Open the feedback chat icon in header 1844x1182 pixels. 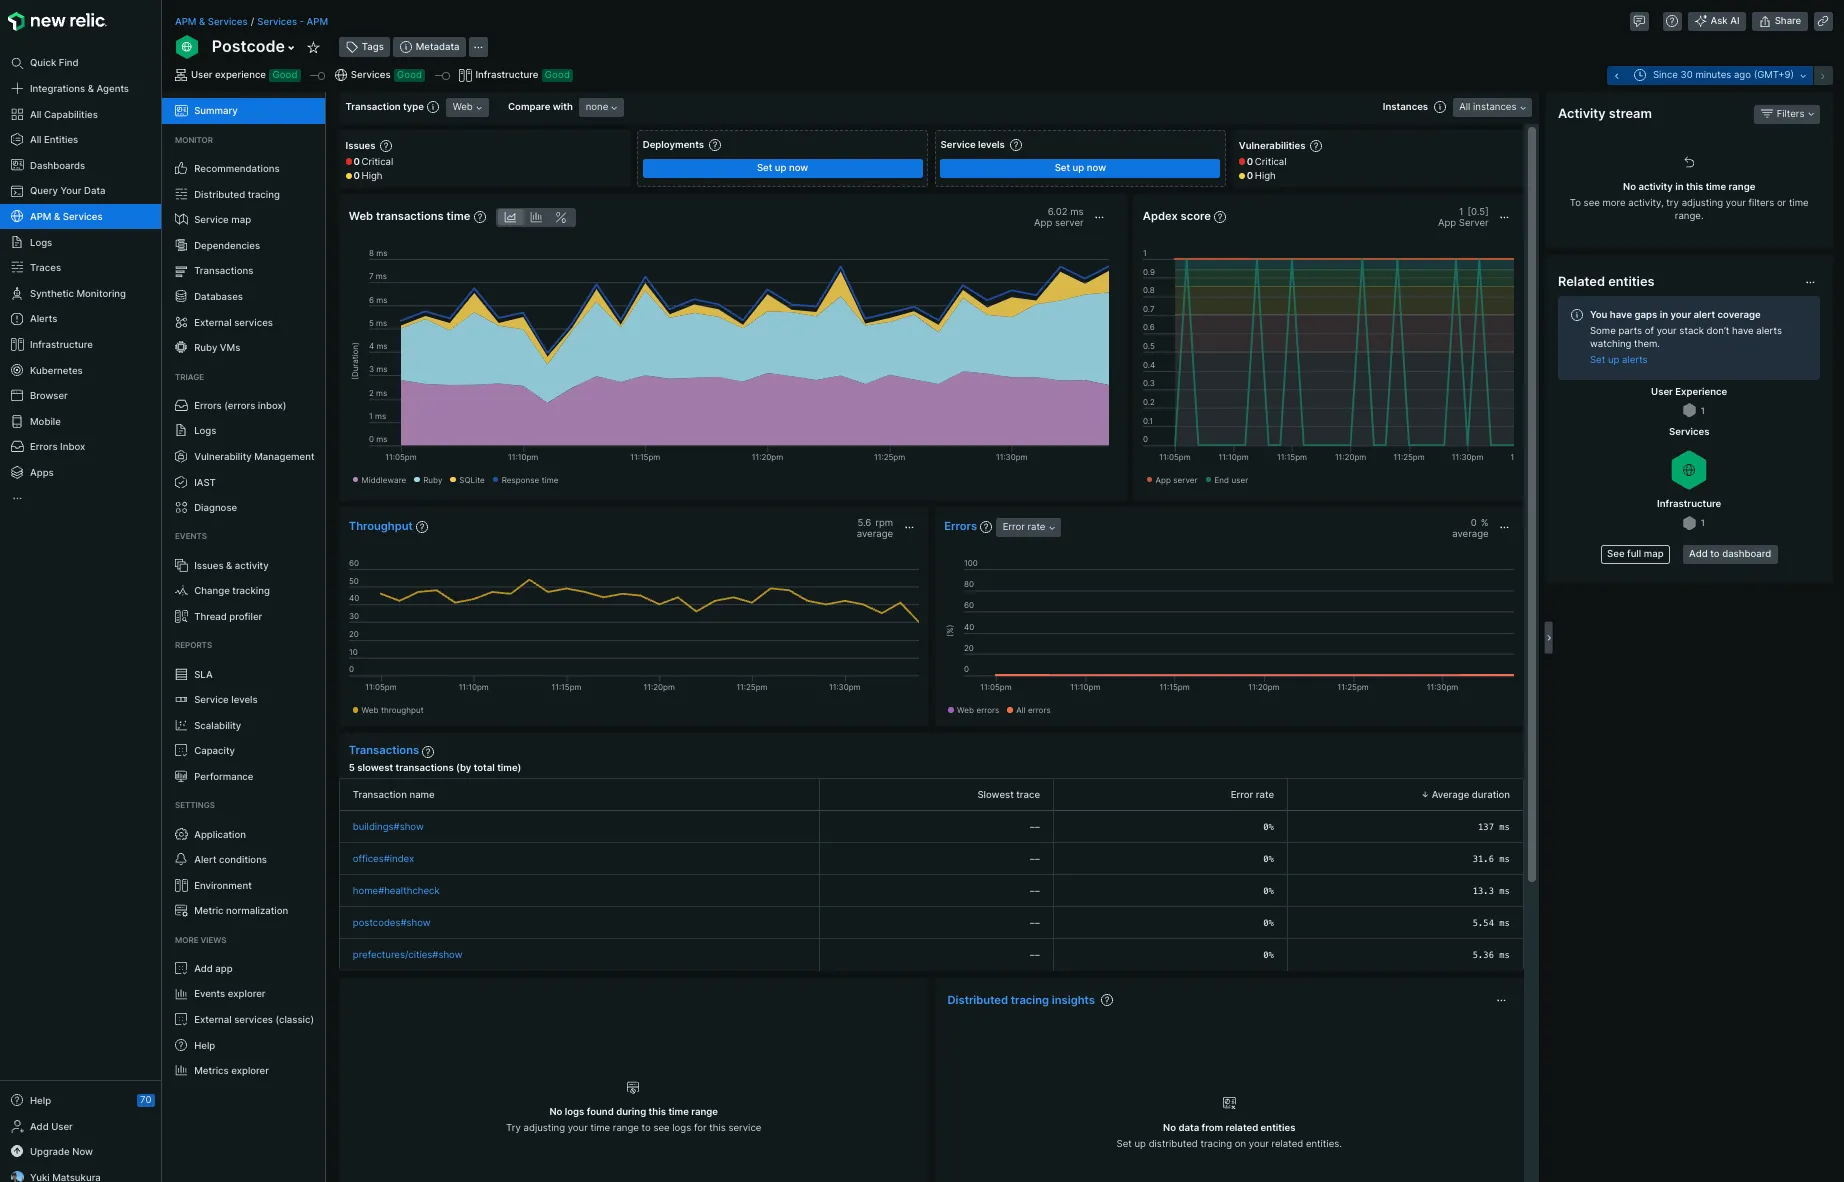pos(1639,21)
